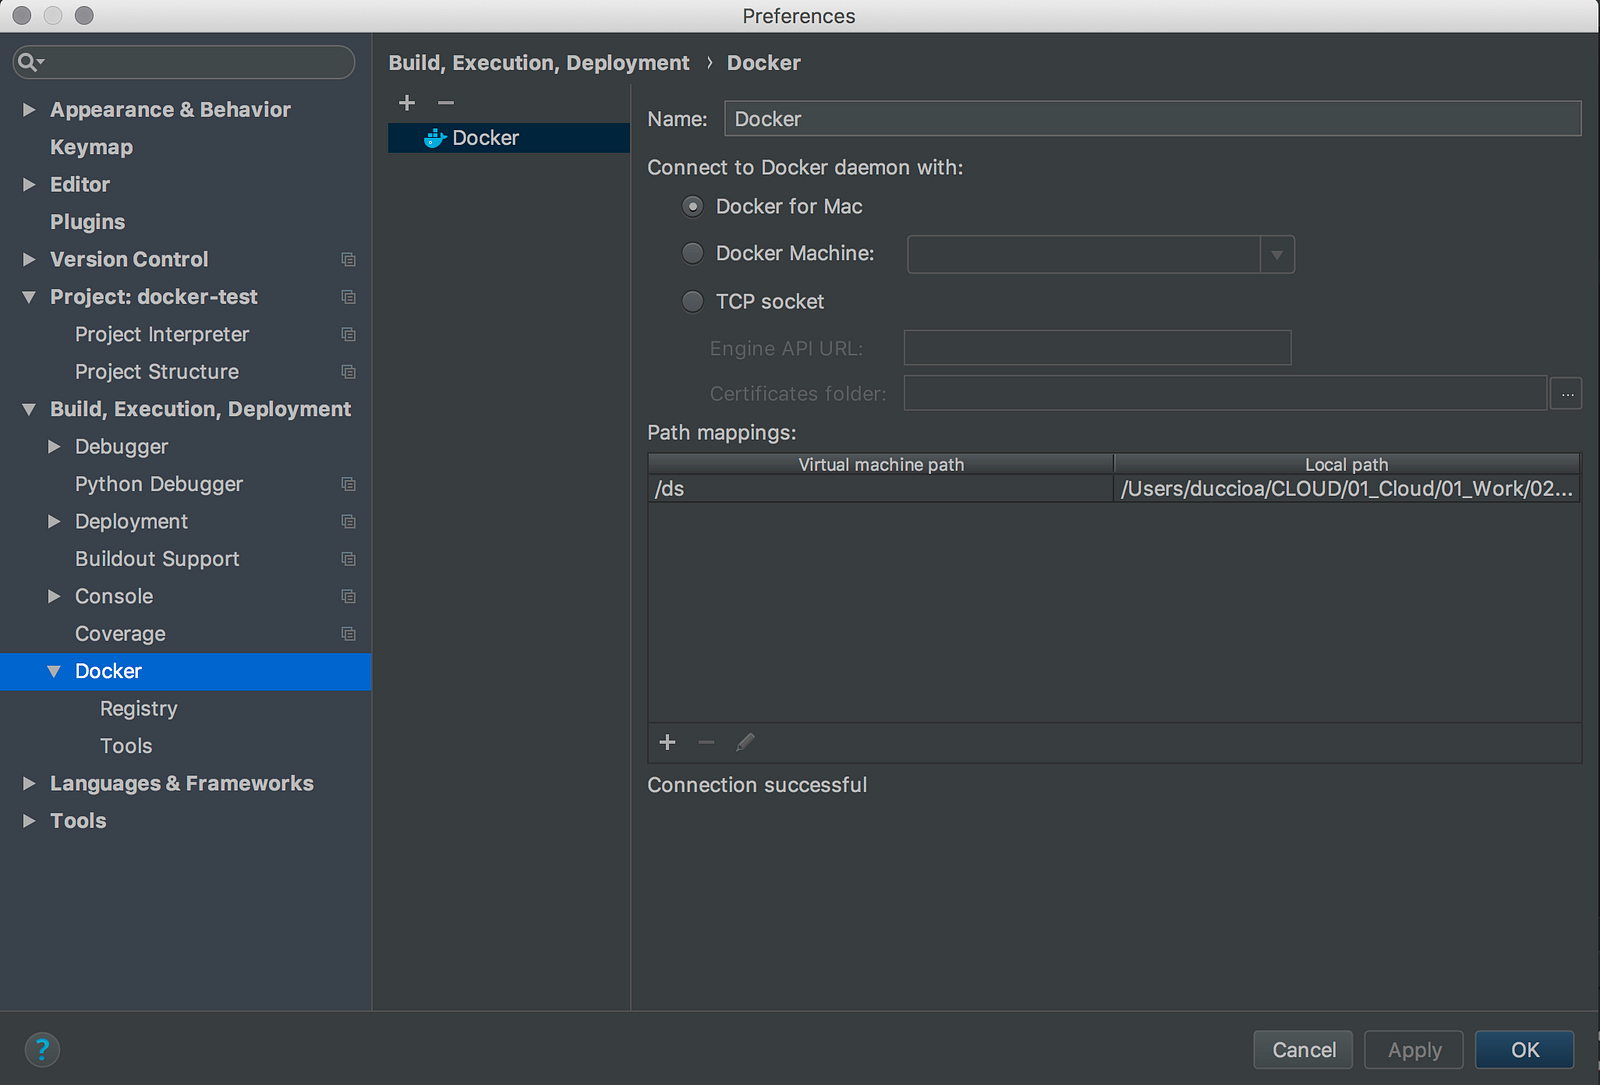Select the Docker Machine radio option
1600x1085 pixels.
tap(692, 253)
